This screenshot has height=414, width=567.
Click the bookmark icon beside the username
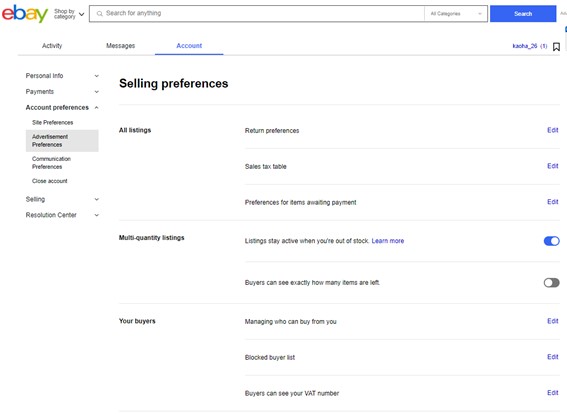coord(557,47)
